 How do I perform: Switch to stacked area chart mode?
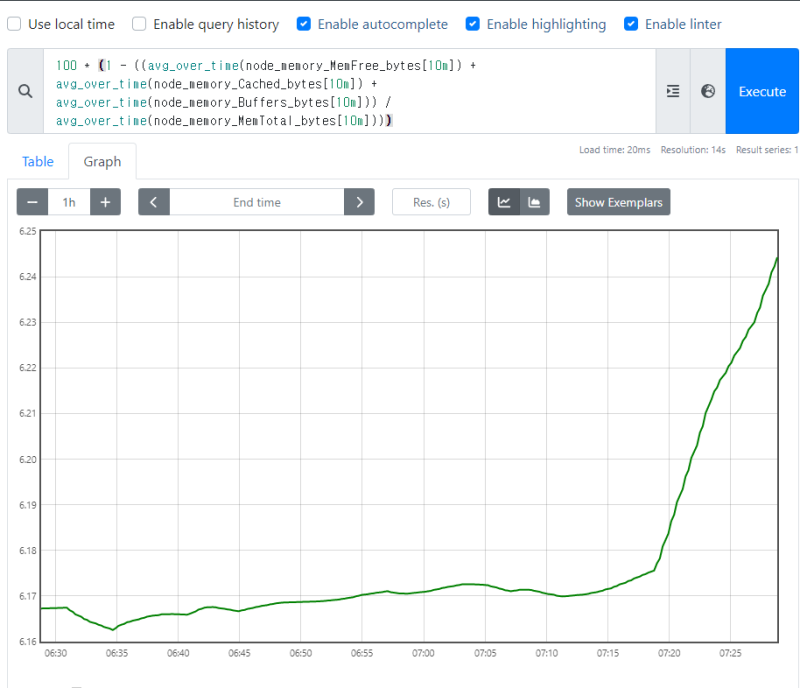tap(535, 202)
